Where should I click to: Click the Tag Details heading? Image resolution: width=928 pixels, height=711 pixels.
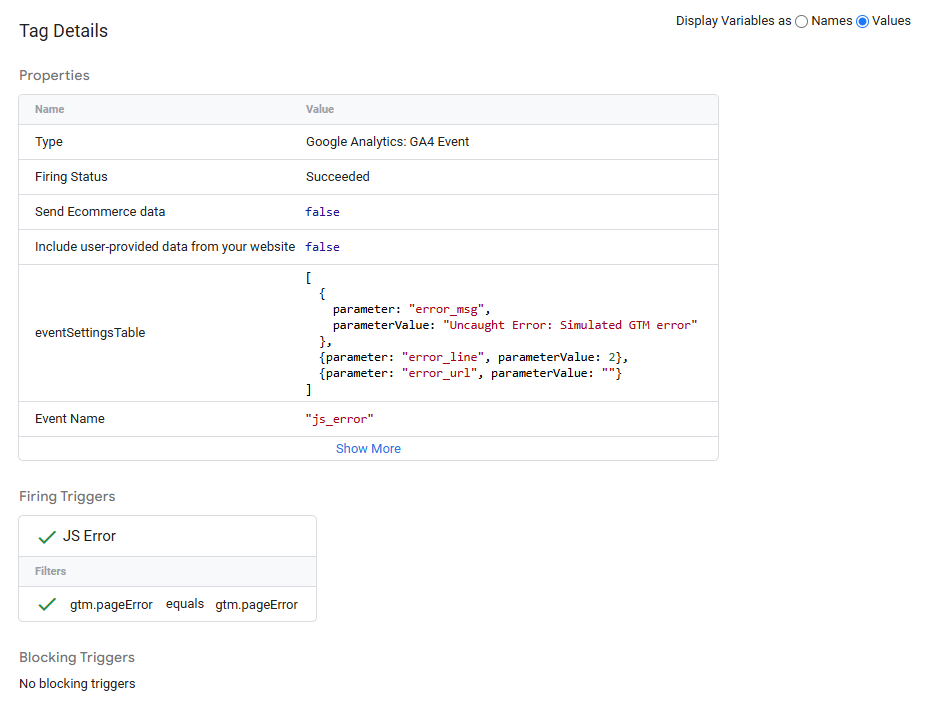coord(63,31)
